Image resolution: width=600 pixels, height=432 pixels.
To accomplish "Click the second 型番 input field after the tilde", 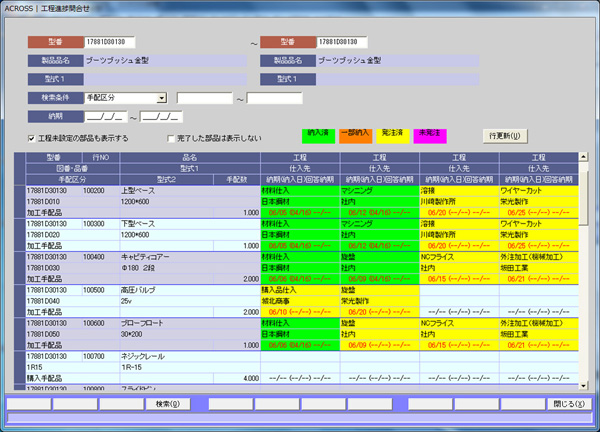I will click(342, 42).
